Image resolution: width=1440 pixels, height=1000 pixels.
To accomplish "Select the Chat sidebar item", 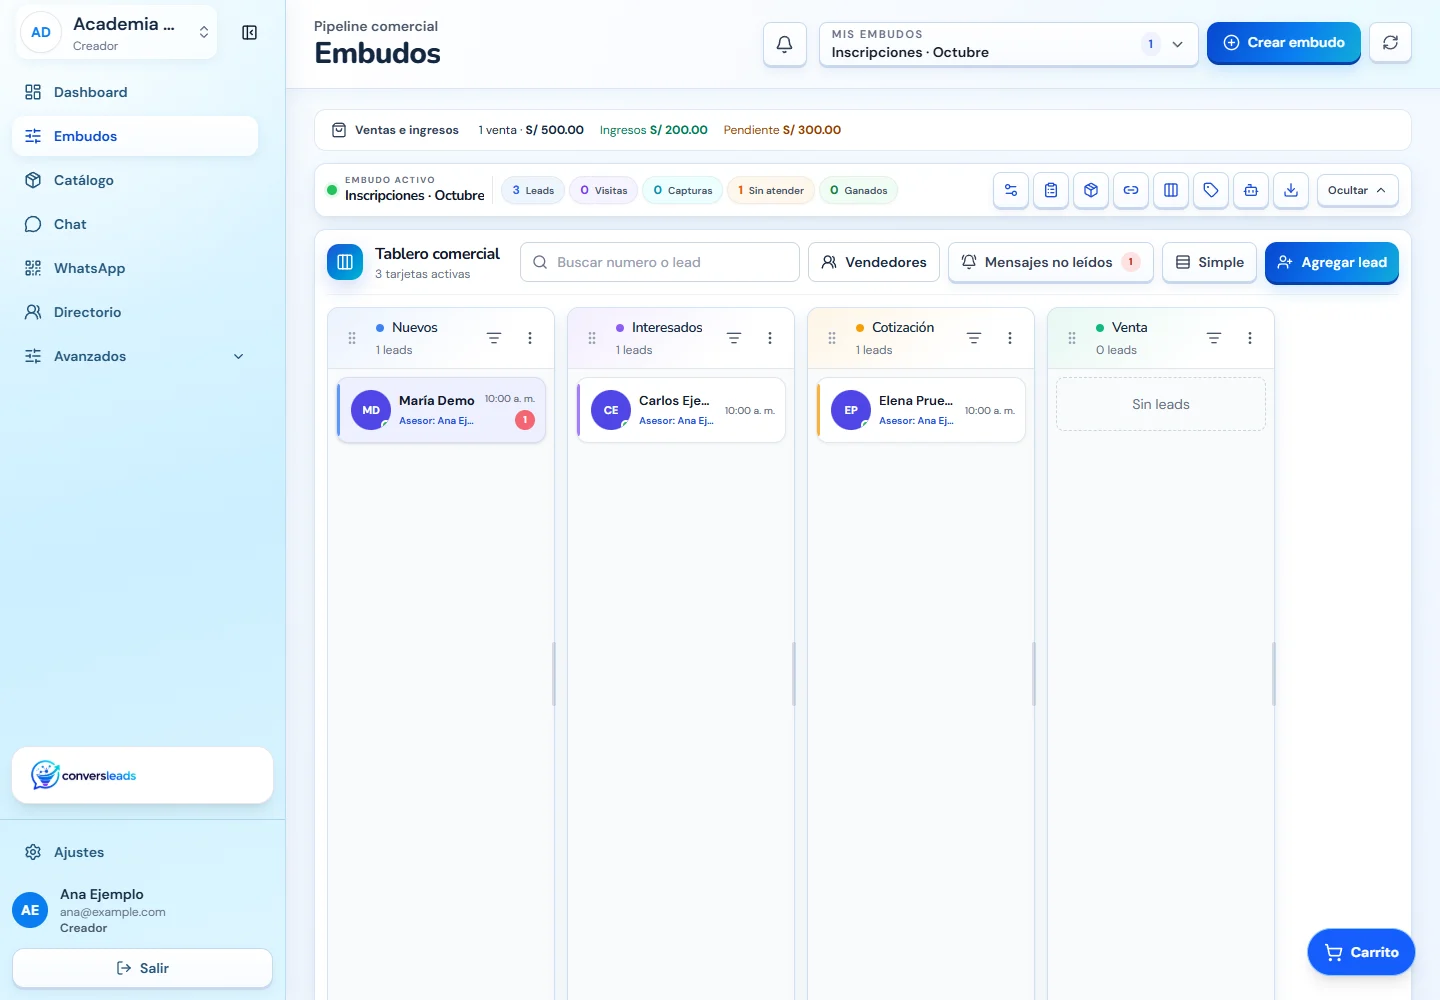I will click(135, 224).
